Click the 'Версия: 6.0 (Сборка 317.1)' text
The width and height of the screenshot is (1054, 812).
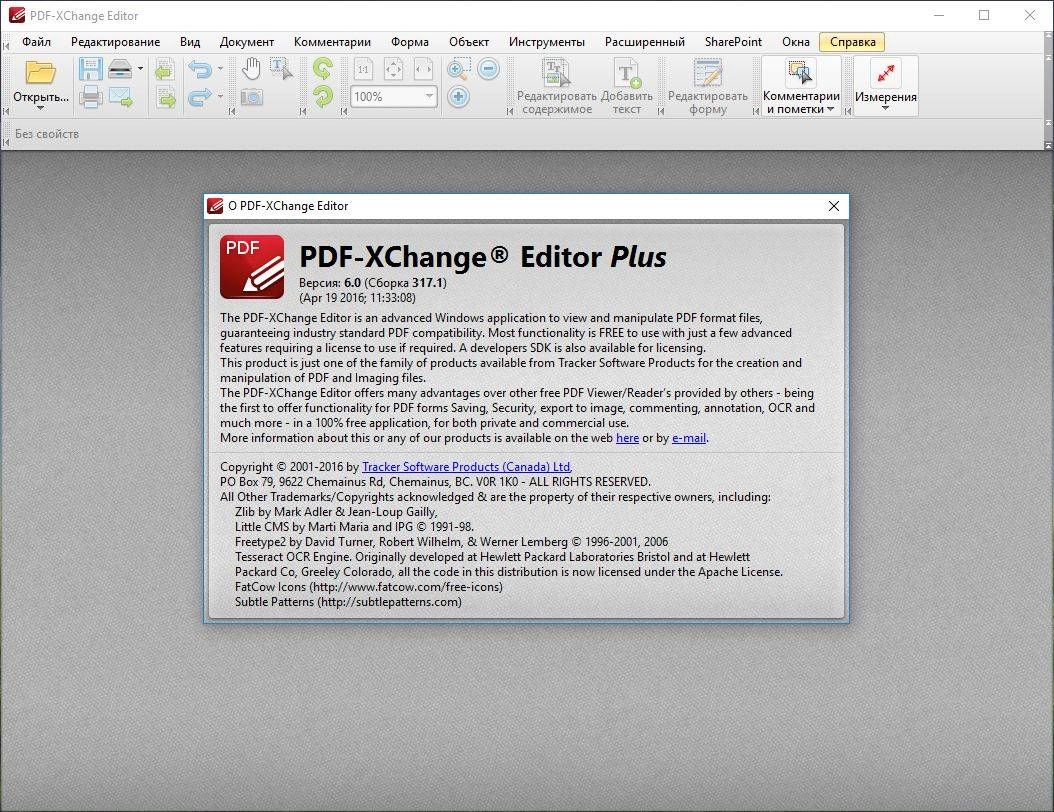pos(373,283)
